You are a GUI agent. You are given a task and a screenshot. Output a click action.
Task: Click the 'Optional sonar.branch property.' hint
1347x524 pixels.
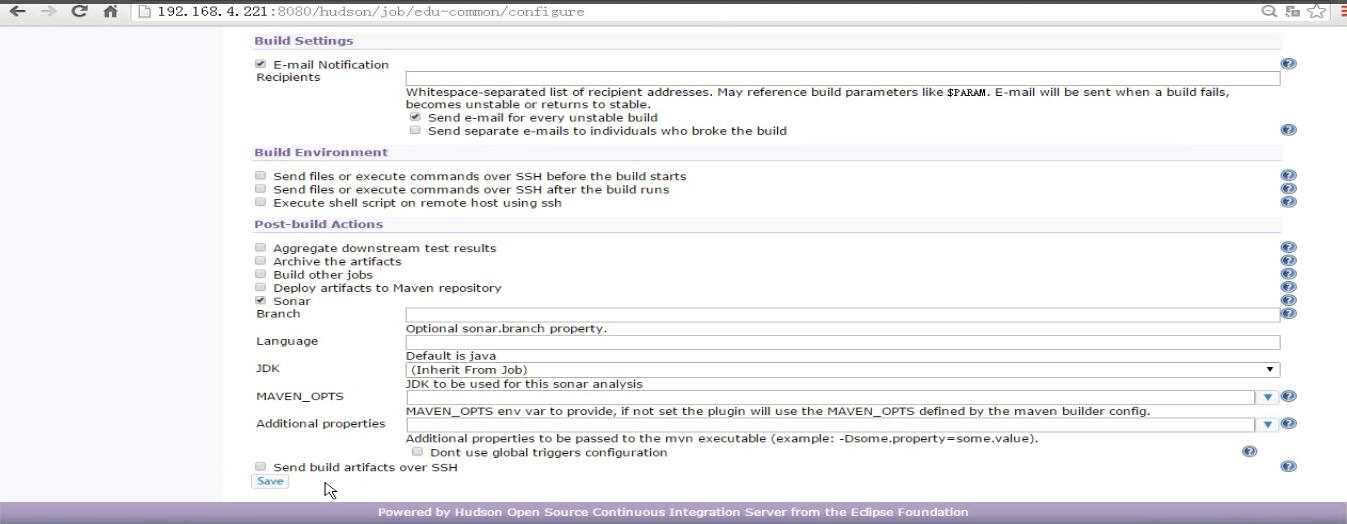click(506, 328)
